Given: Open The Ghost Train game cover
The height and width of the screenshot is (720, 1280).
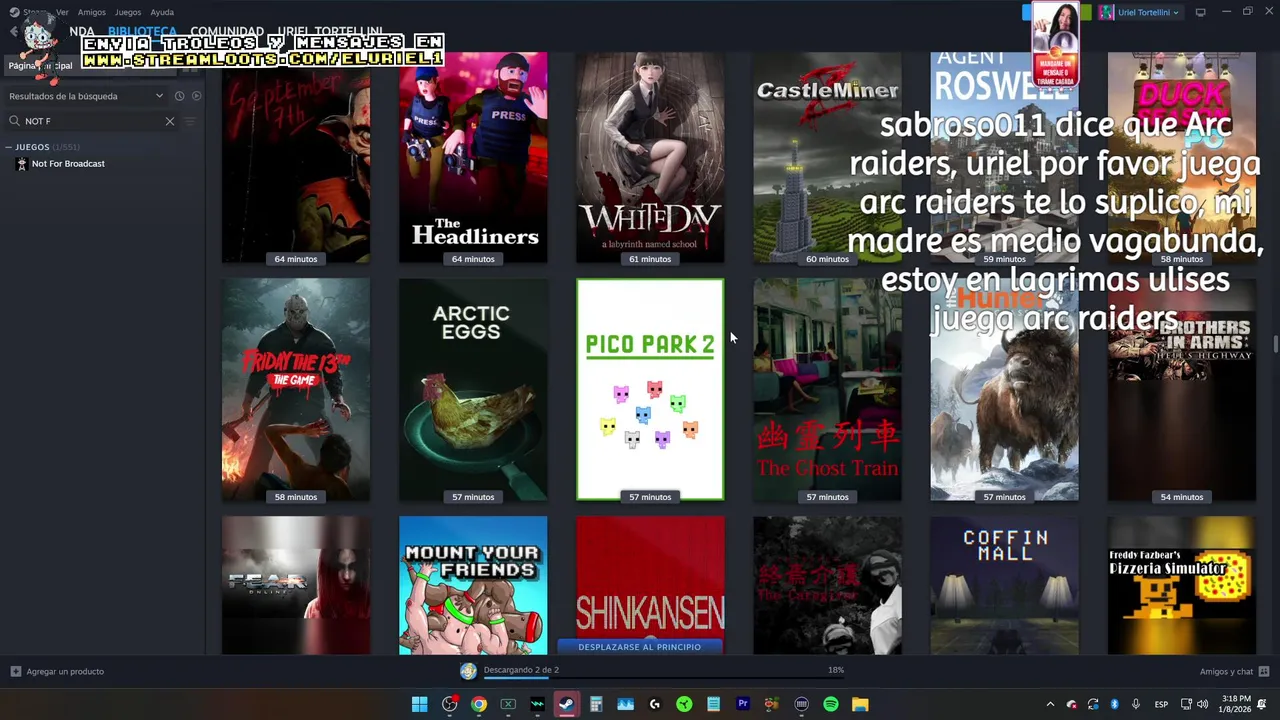Looking at the screenshot, I should (827, 390).
